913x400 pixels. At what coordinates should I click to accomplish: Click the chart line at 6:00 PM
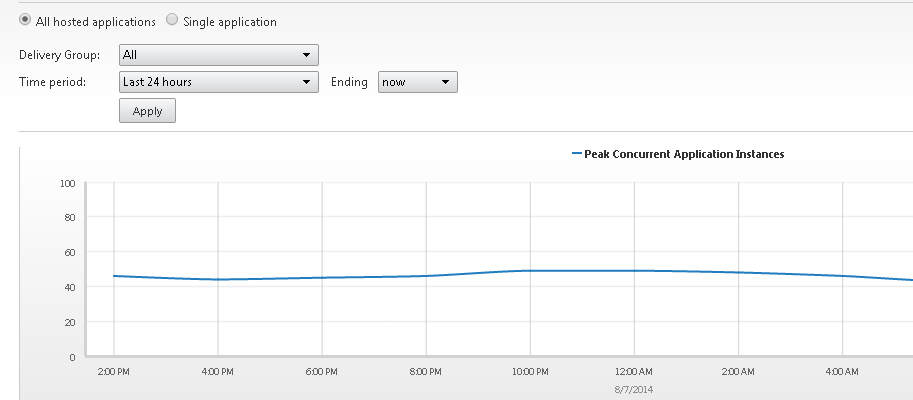[x=322, y=277]
